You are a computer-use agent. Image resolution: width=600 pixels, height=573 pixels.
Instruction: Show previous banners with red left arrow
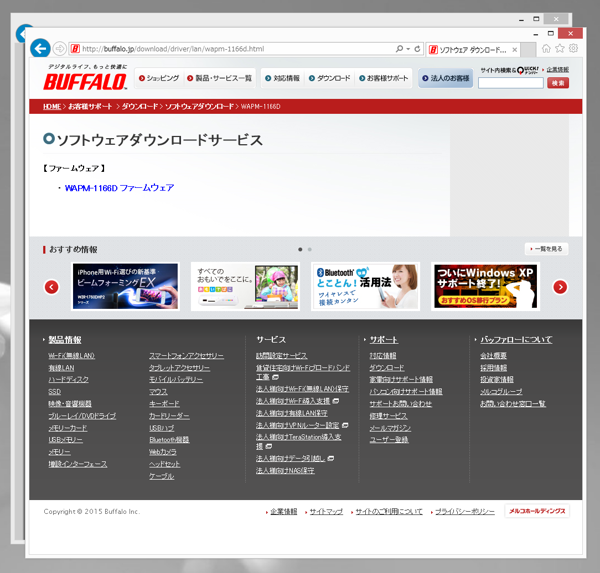pyautogui.click(x=52, y=287)
